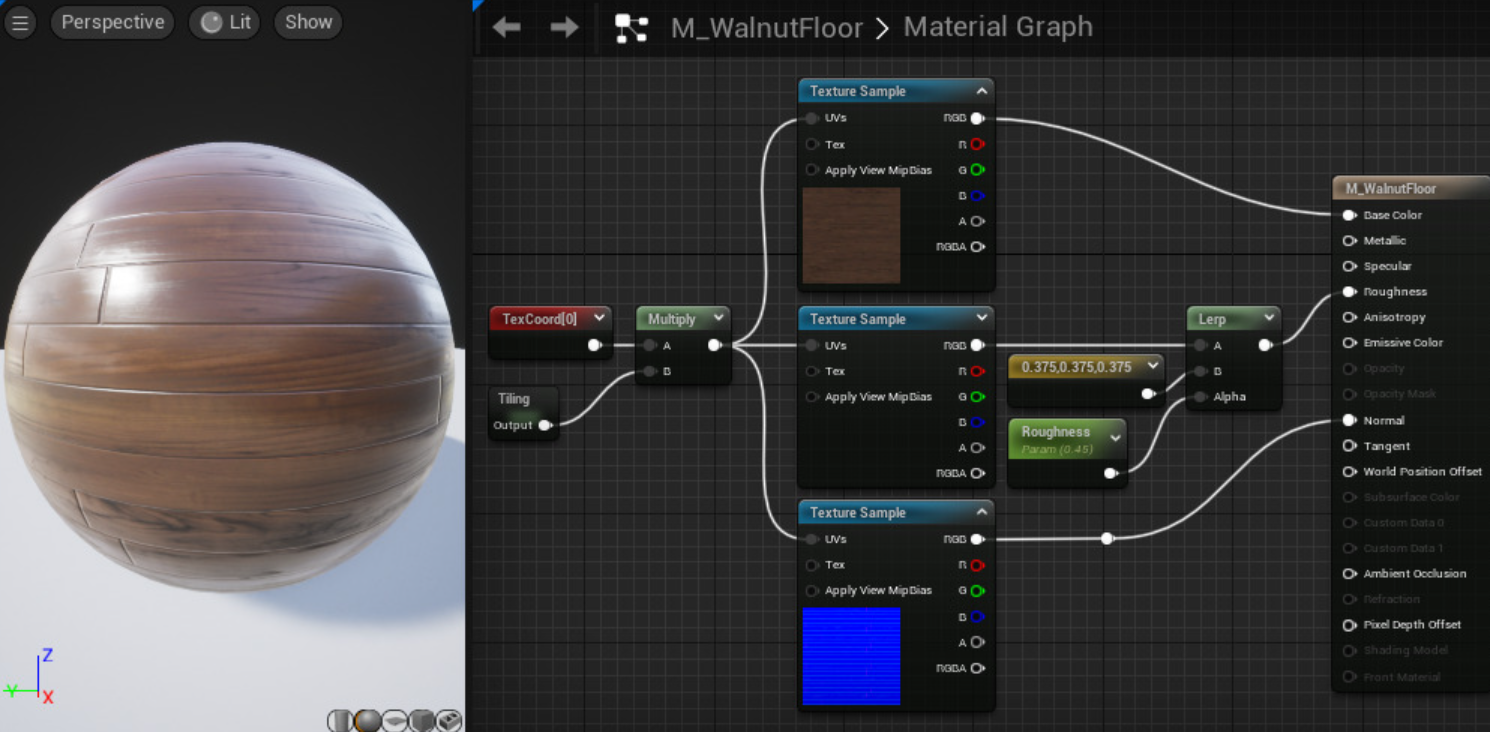Open the Show flags menu
The width and height of the screenshot is (1490, 732).
tap(308, 22)
